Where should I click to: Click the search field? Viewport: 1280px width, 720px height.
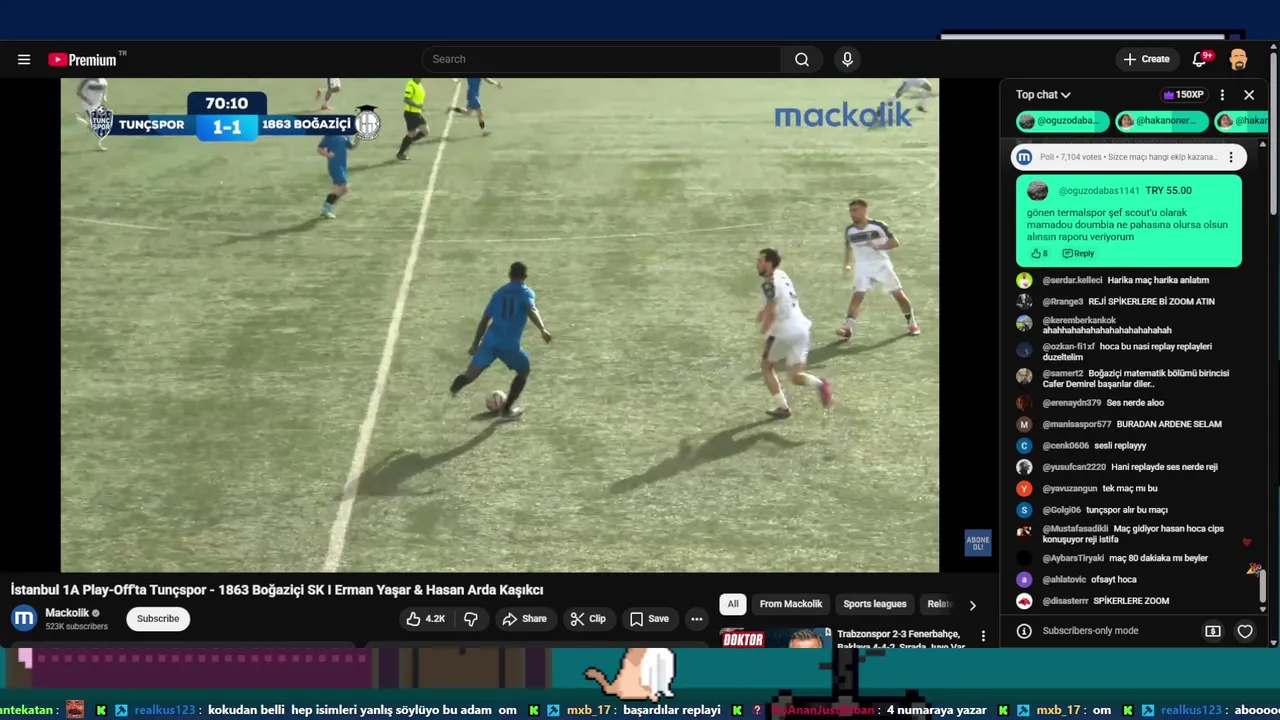[601, 59]
